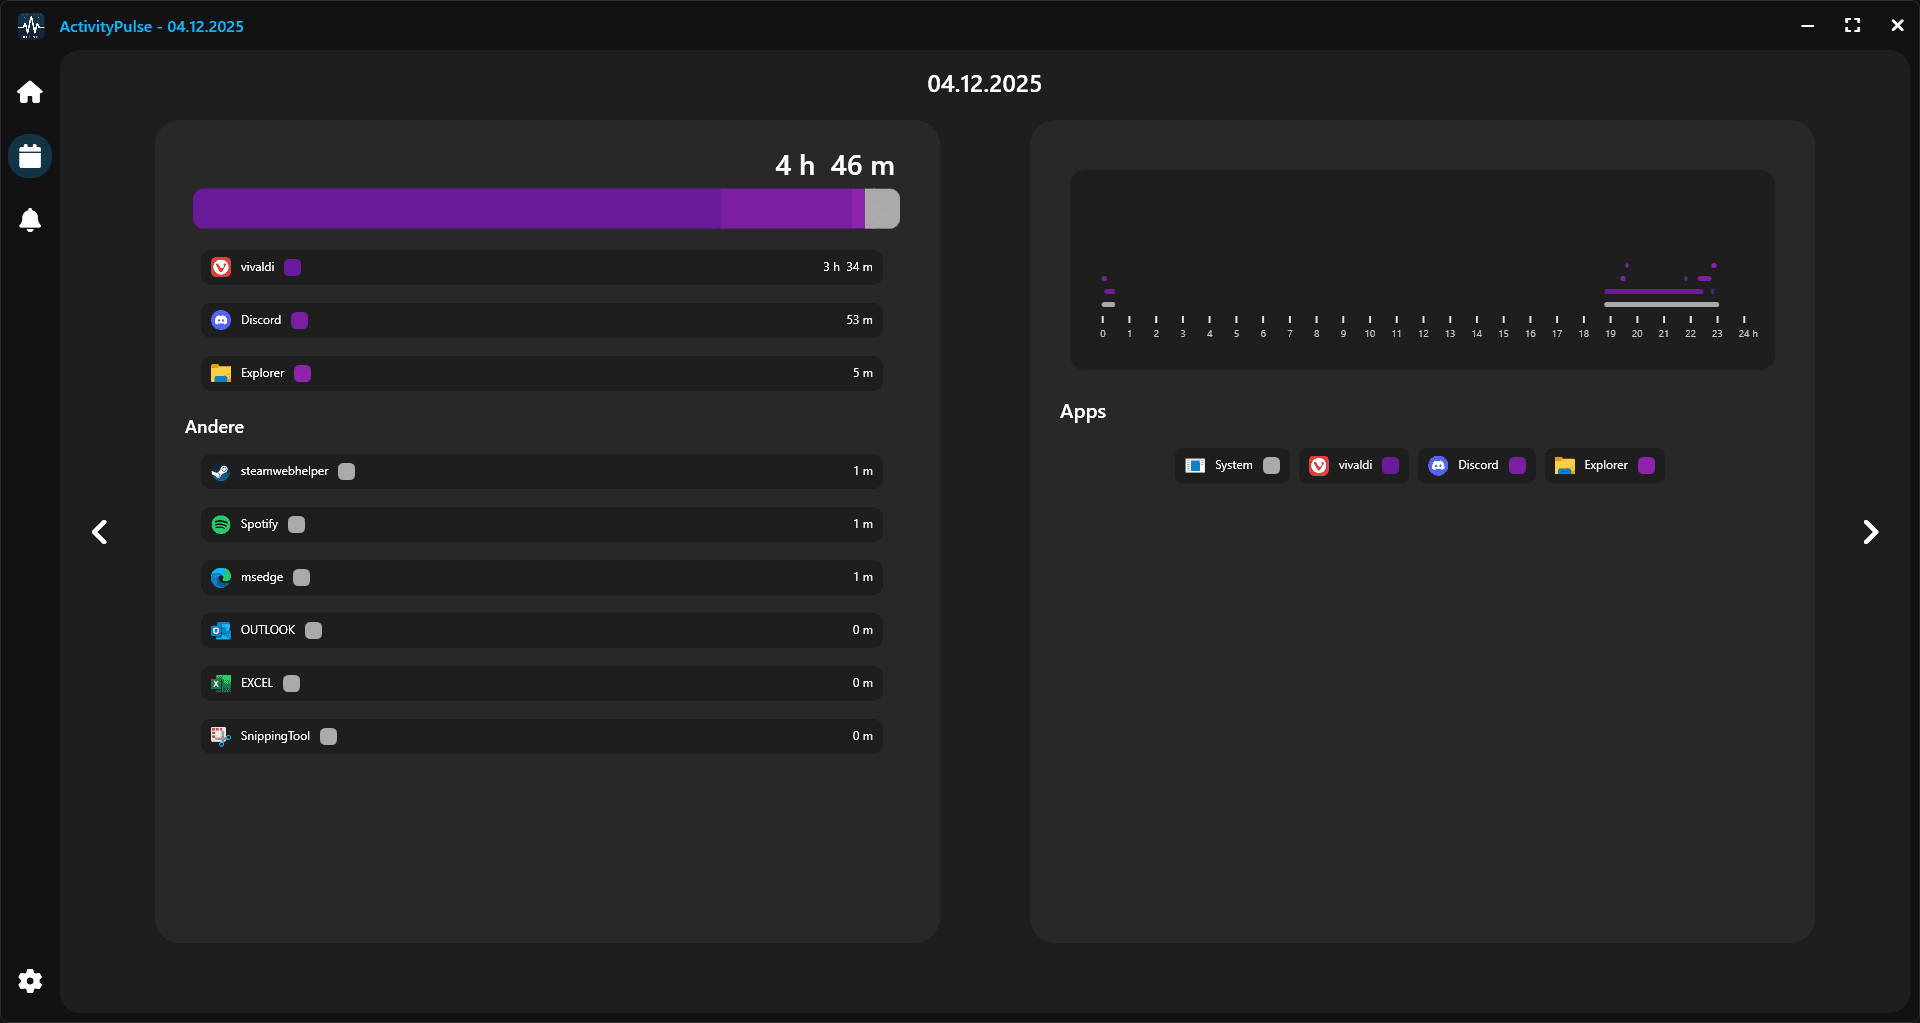Select the Spotify entry icon under Andere
1920x1023 pixels.
pyautogui.click(x=221, y=524)
